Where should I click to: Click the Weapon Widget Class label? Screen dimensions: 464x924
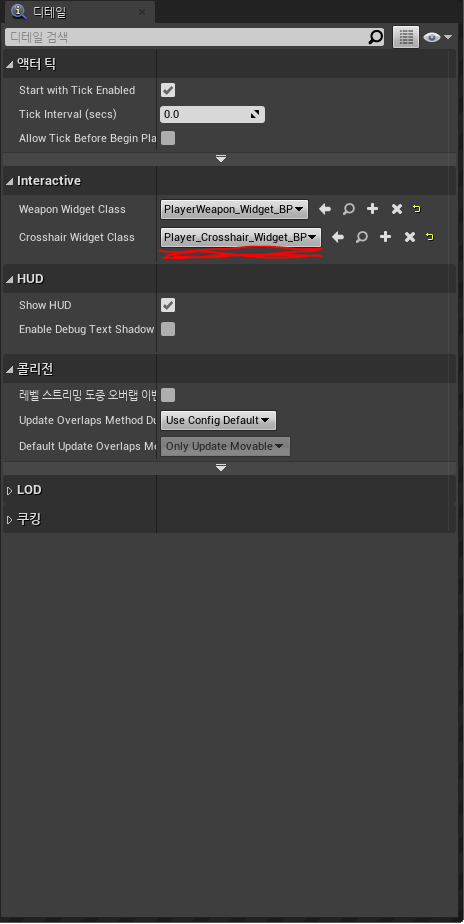coord(72,209)
